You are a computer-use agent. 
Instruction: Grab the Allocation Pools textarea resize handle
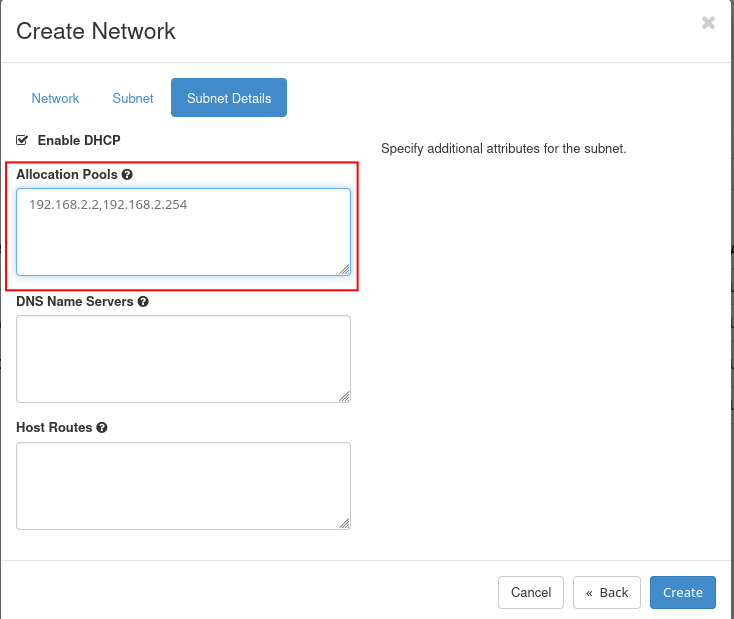click(x=344, y=268)
